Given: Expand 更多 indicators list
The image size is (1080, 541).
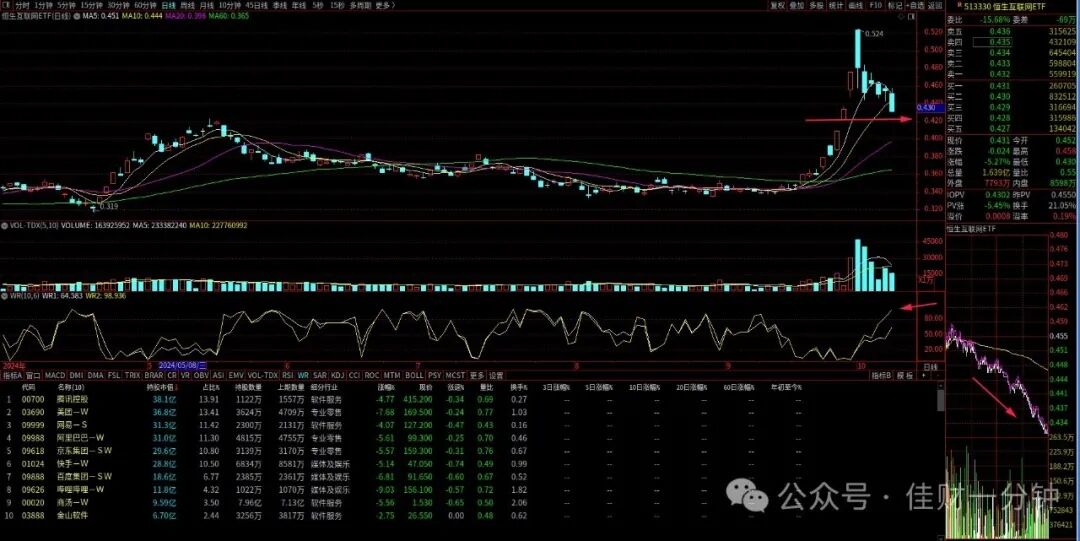Looking at the screenshot, I should pyautogui.click(x=477, y=376).
